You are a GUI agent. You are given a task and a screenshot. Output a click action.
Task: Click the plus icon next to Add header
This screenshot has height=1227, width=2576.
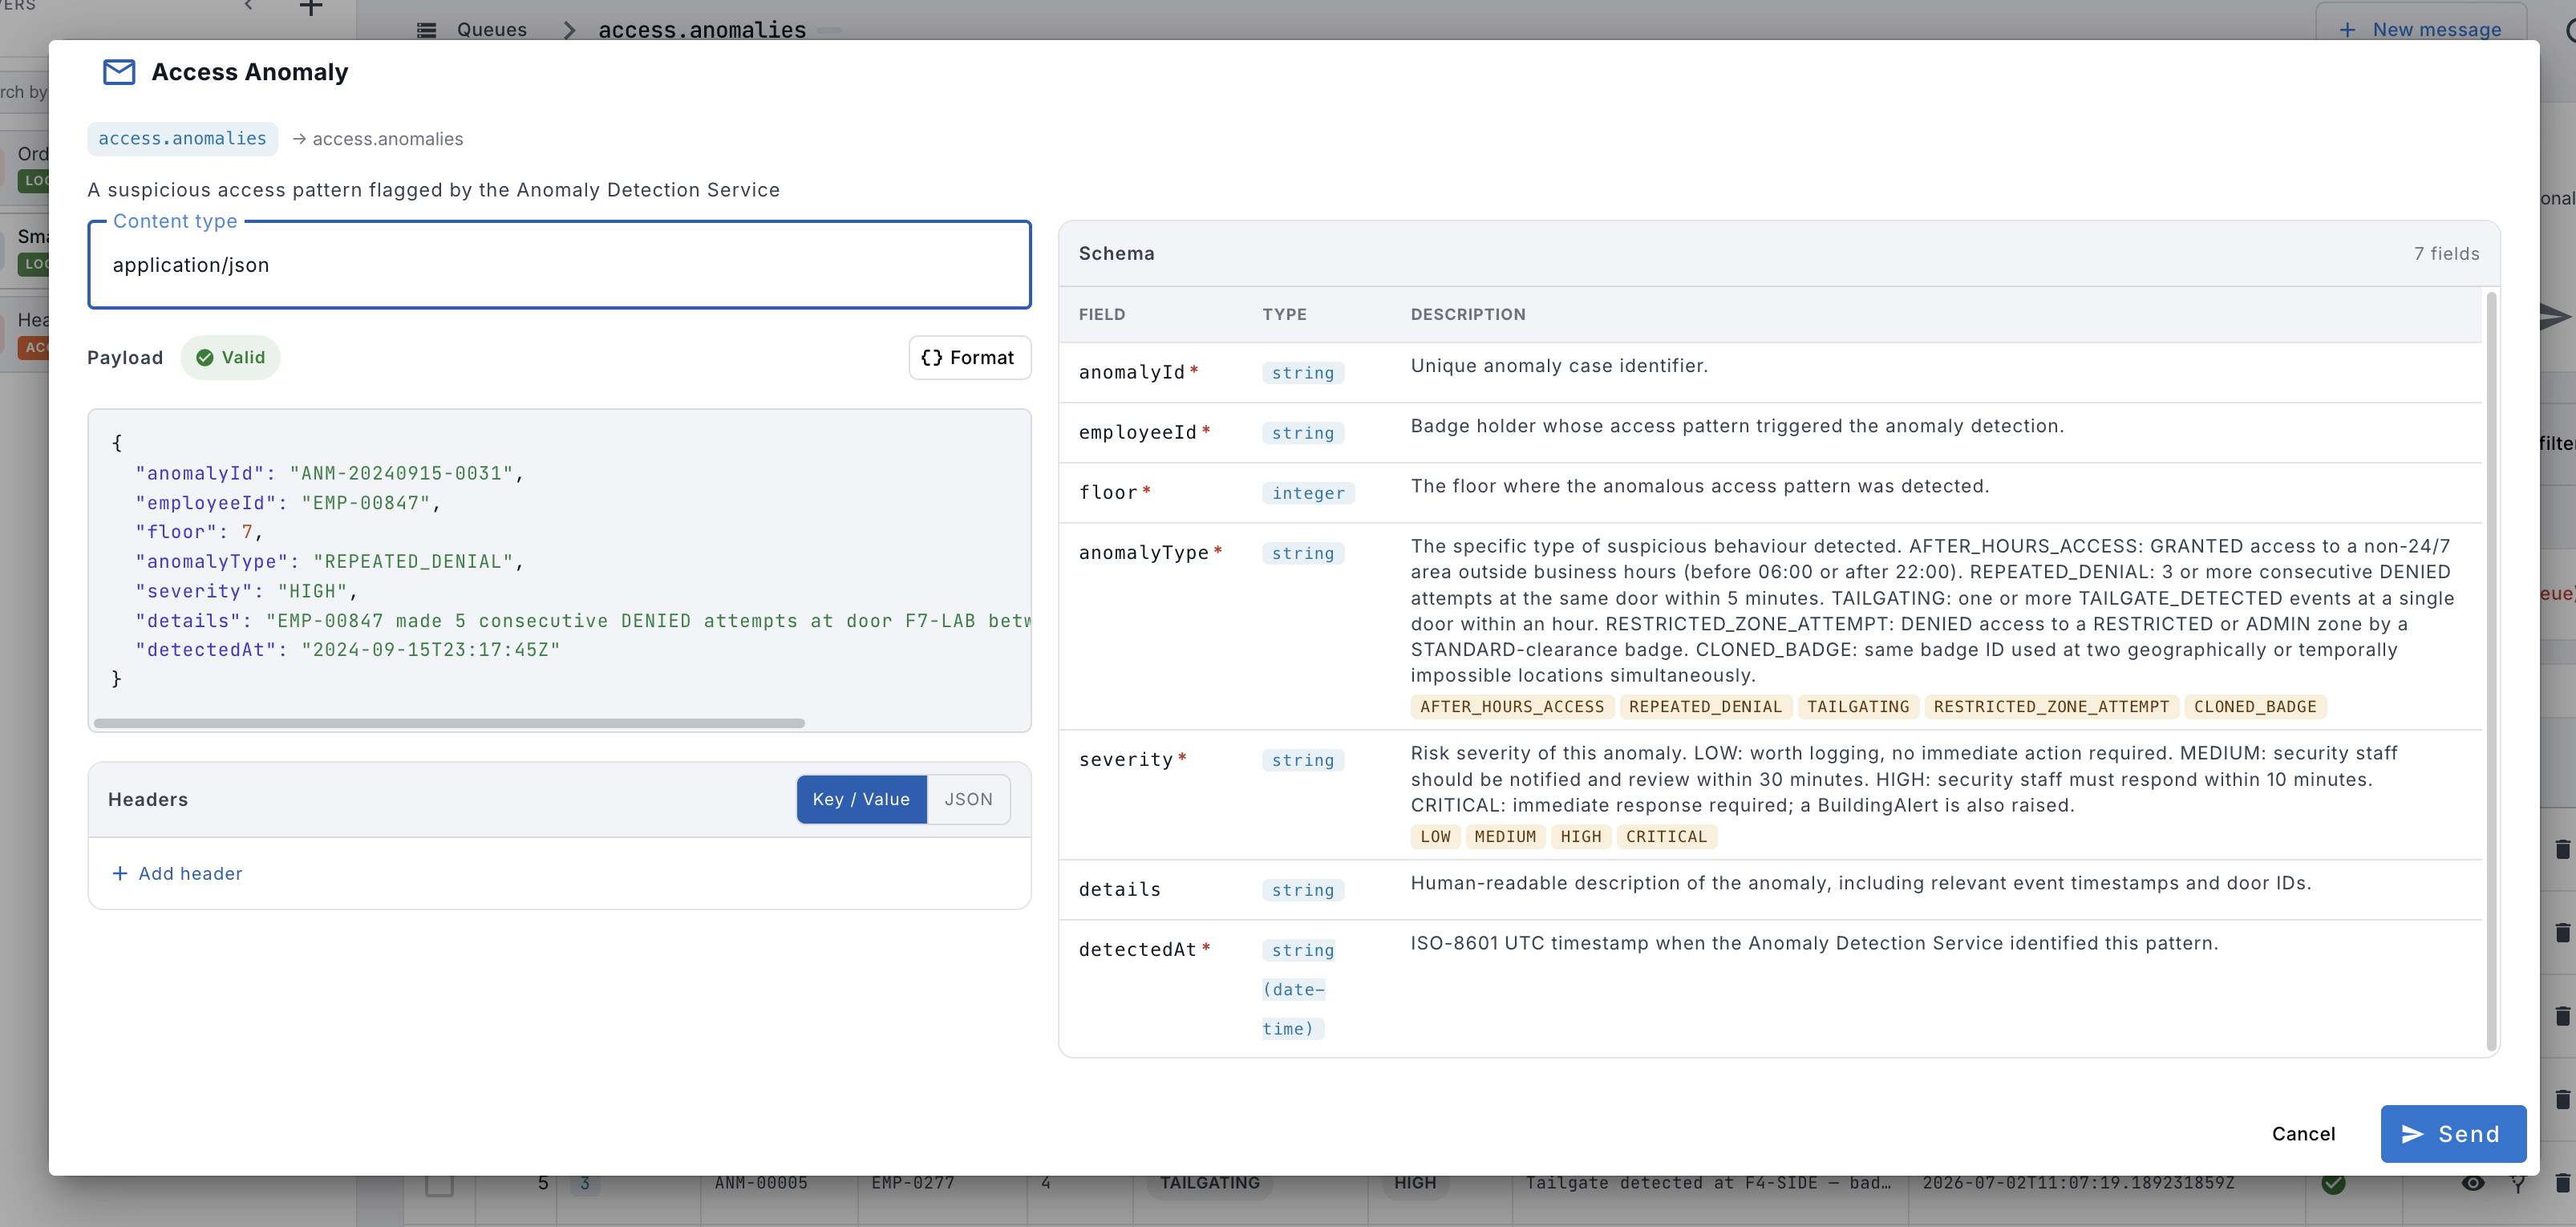[120, 873]
